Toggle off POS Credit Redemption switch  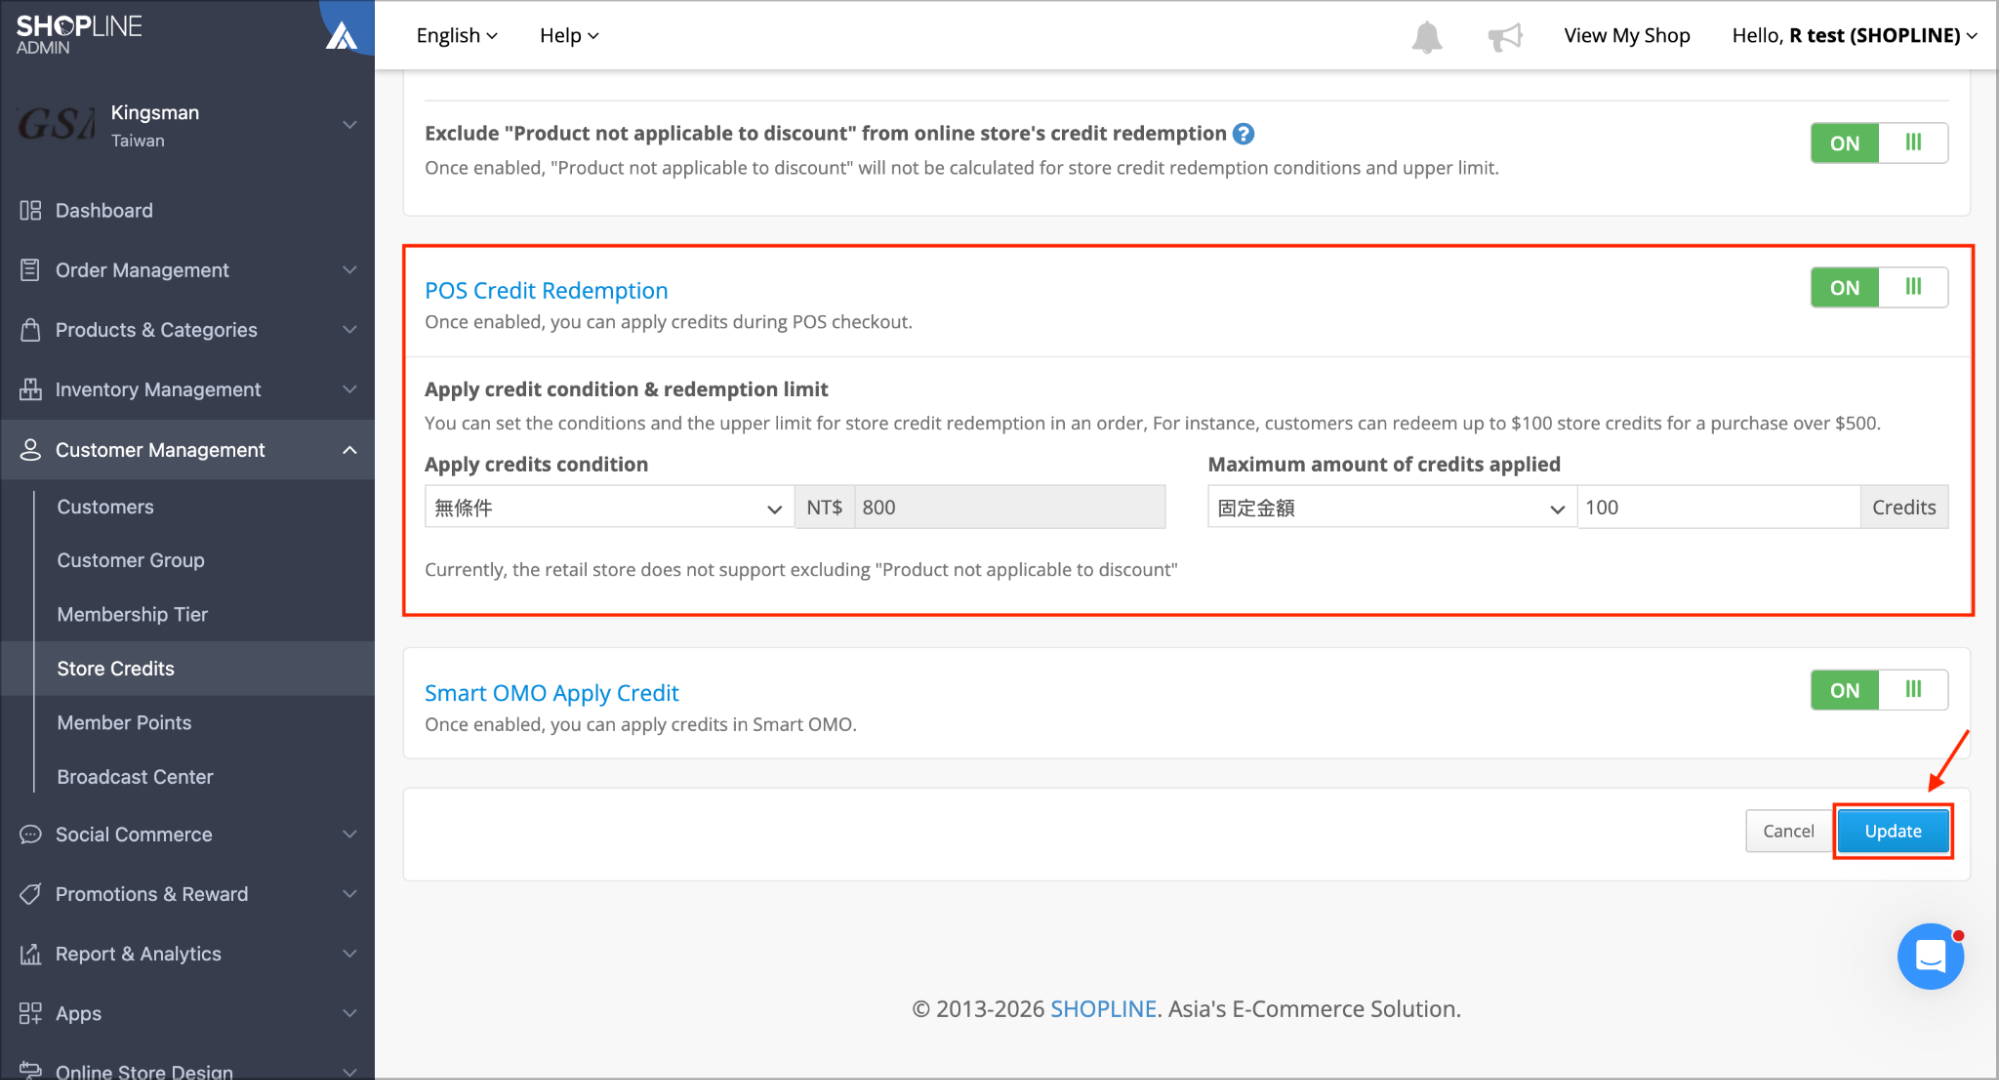tap(1879, 287)
